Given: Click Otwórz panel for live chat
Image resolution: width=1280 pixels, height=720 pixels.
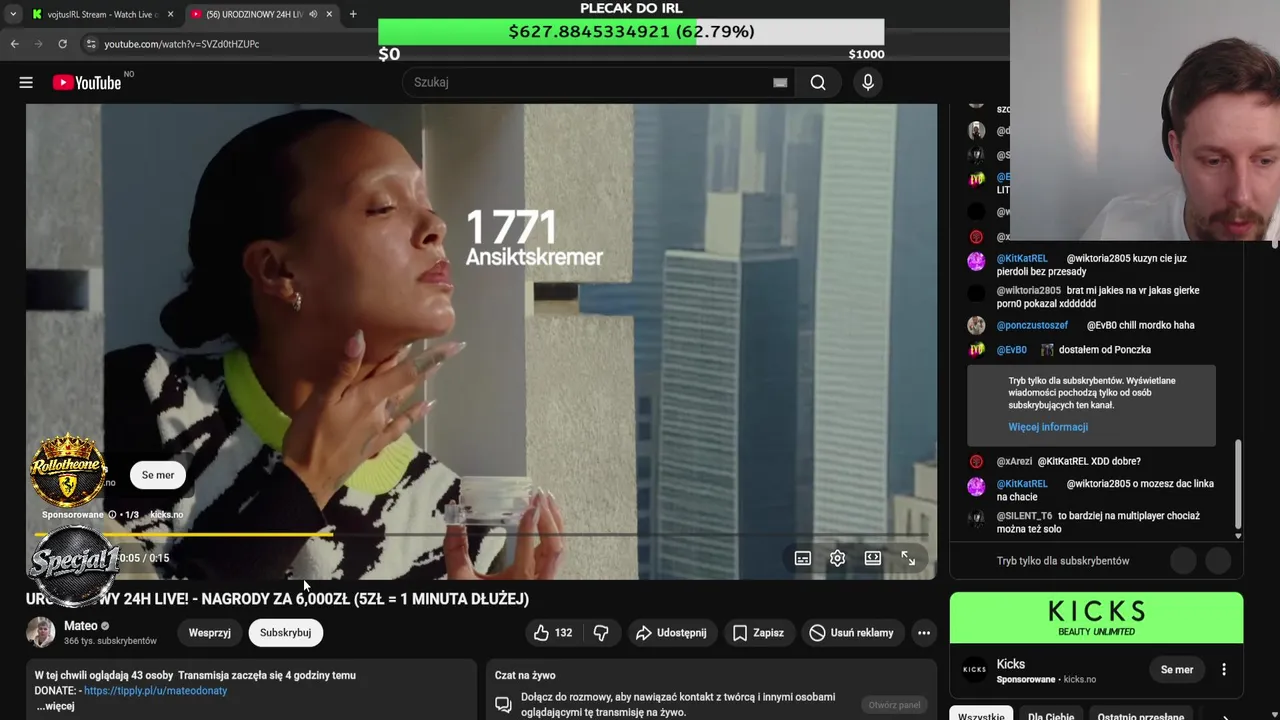Looking at the screenshot, I should pyautogui.click(x=894, y=705).
